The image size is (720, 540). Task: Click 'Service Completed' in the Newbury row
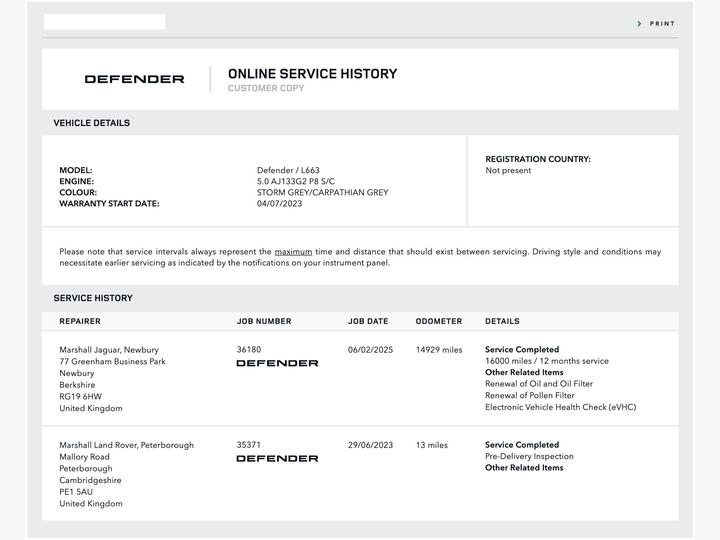522,349
